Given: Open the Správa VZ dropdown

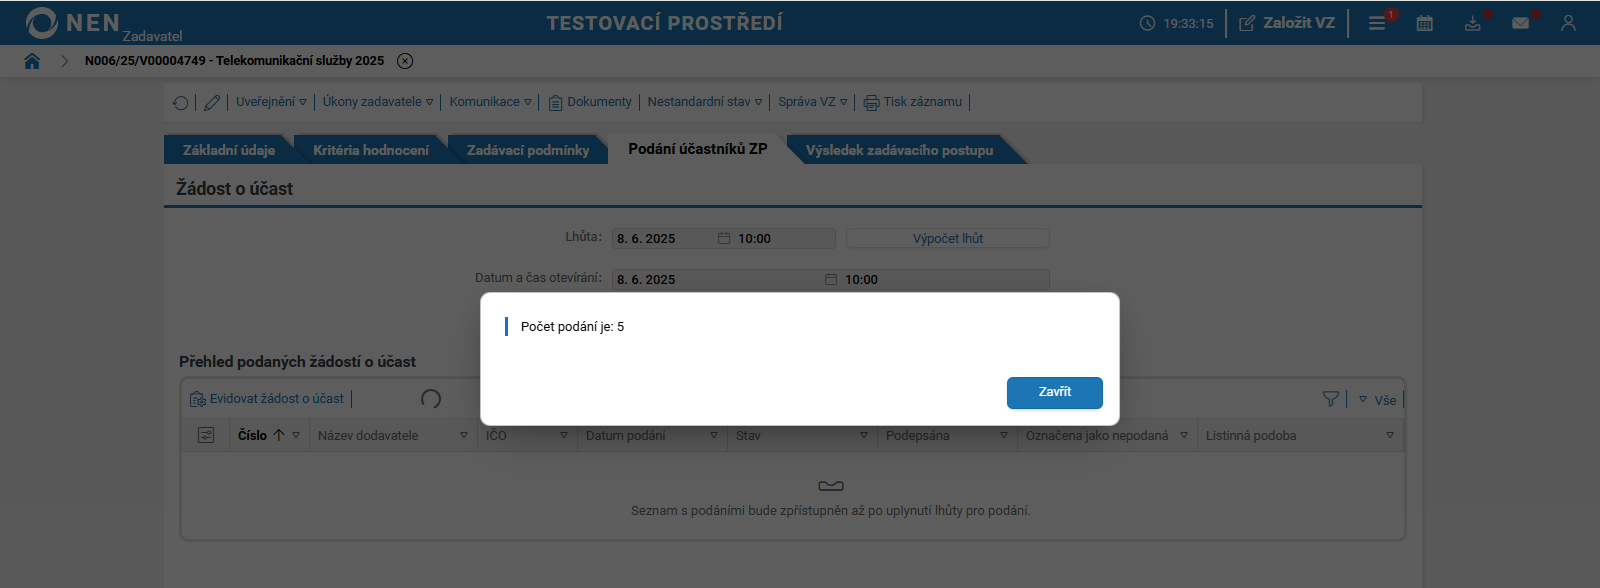Looking at the screenshot, I should [x=813, y=102].
